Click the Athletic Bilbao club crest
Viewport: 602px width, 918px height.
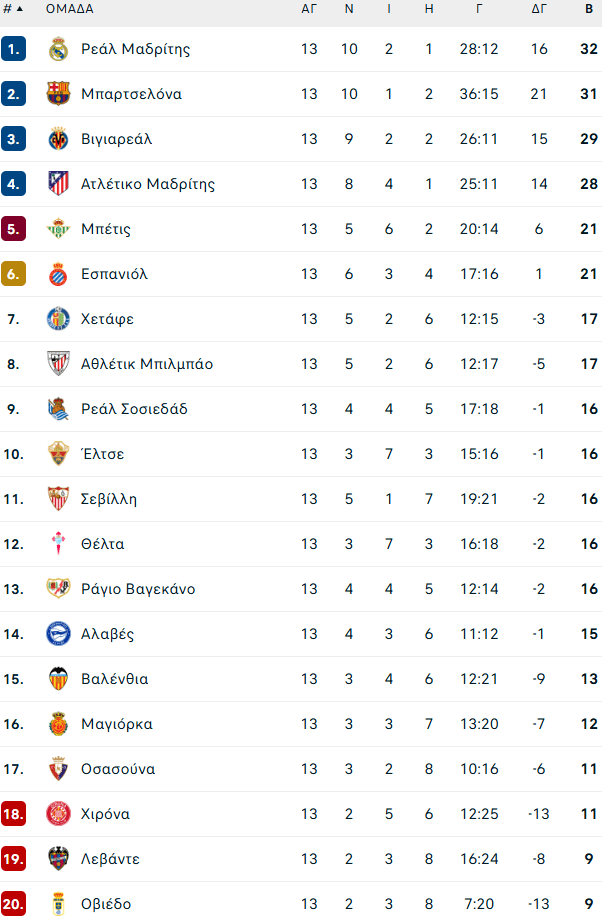pyautogui.click(x=58, y=363)
